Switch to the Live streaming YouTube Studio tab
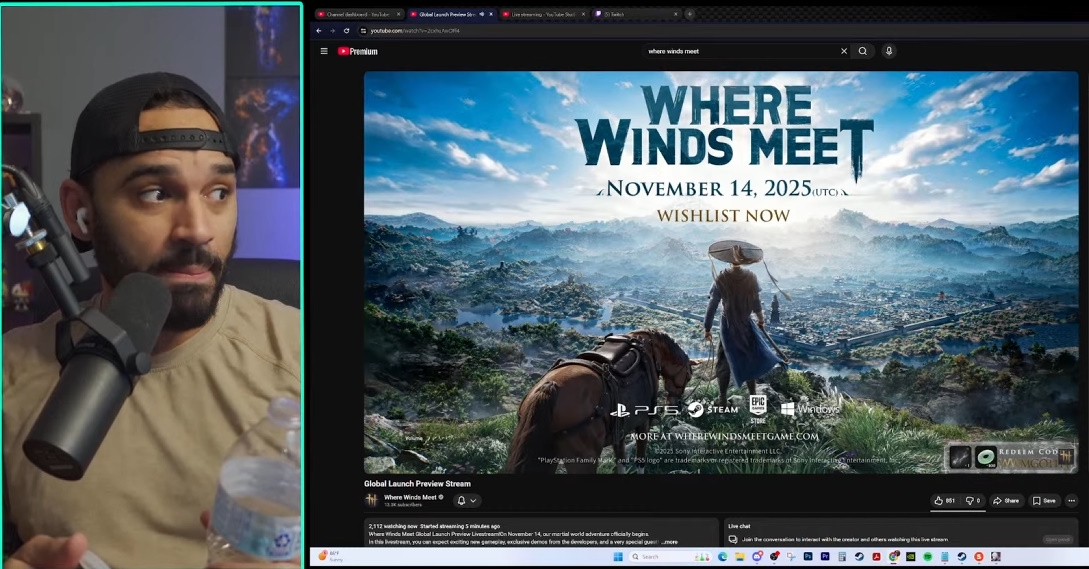The width and height of the screenshot is (1089, 569). [x=543, y=14]
